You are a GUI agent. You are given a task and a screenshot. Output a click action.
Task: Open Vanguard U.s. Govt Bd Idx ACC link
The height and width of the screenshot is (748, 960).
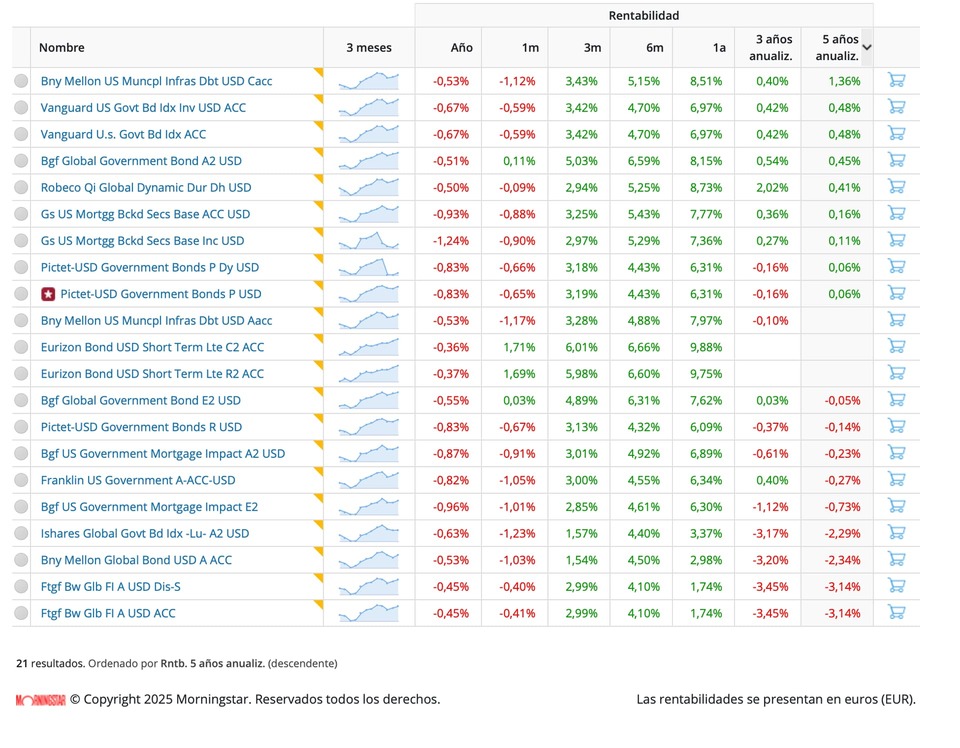coord(123,134)
